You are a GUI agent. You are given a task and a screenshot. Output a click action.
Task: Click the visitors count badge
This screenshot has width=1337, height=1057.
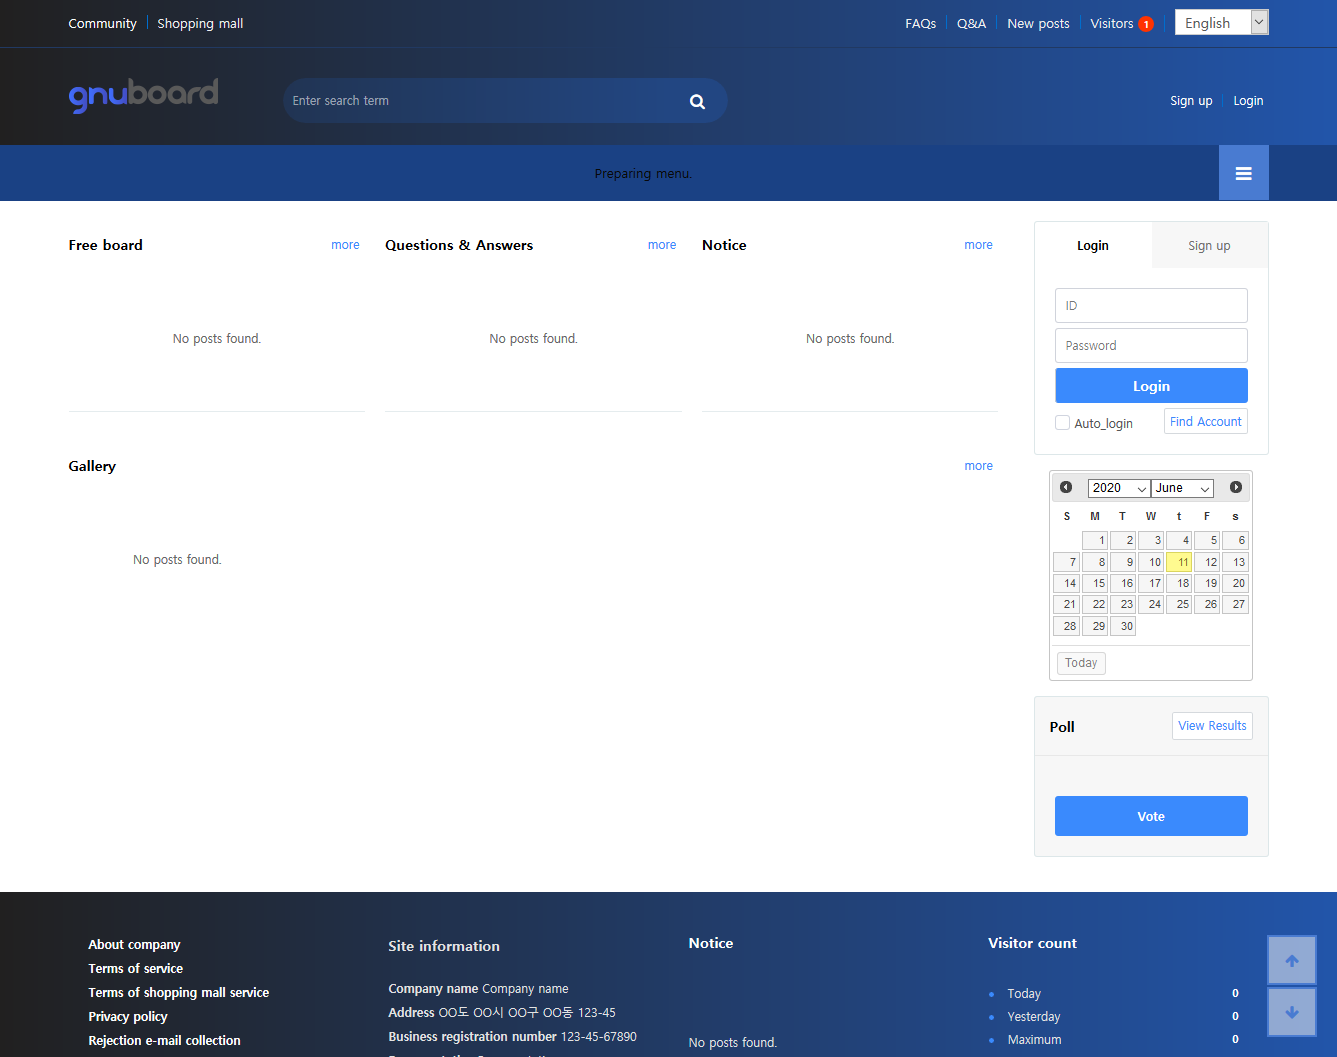1146,24
